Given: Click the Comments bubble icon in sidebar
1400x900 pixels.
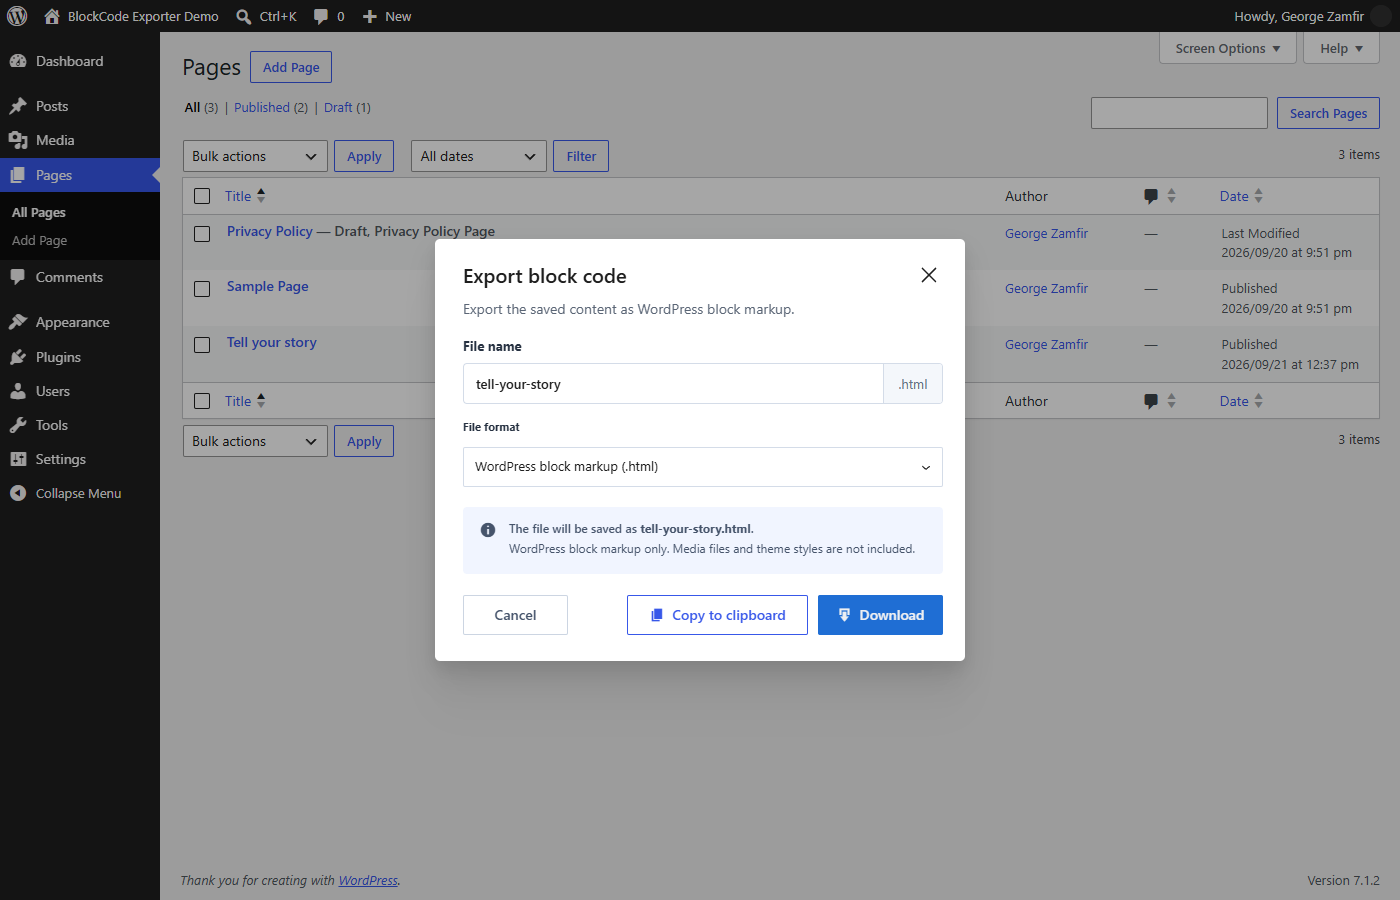Looking at the screenshot, I should [18, 277].
